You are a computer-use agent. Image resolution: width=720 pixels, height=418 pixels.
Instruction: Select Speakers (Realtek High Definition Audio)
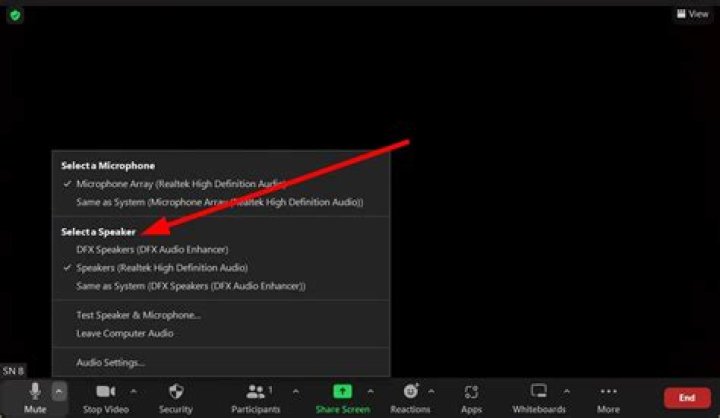pyautogui.click(x=161, y=268)
